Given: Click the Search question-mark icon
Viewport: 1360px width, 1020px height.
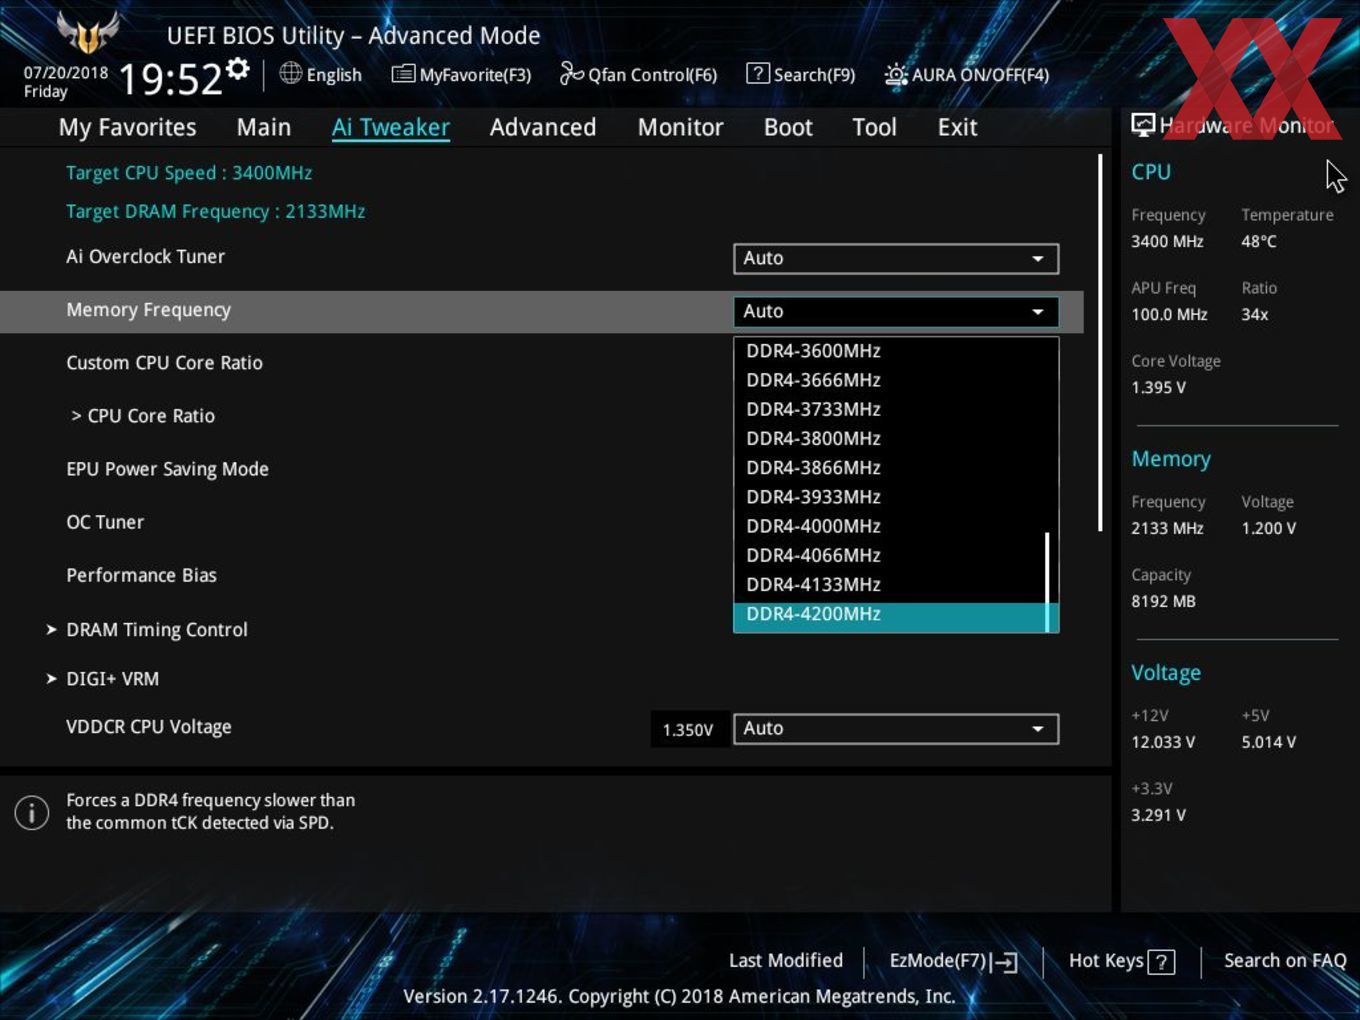Looking at the screenshot, I should (758, 73).
